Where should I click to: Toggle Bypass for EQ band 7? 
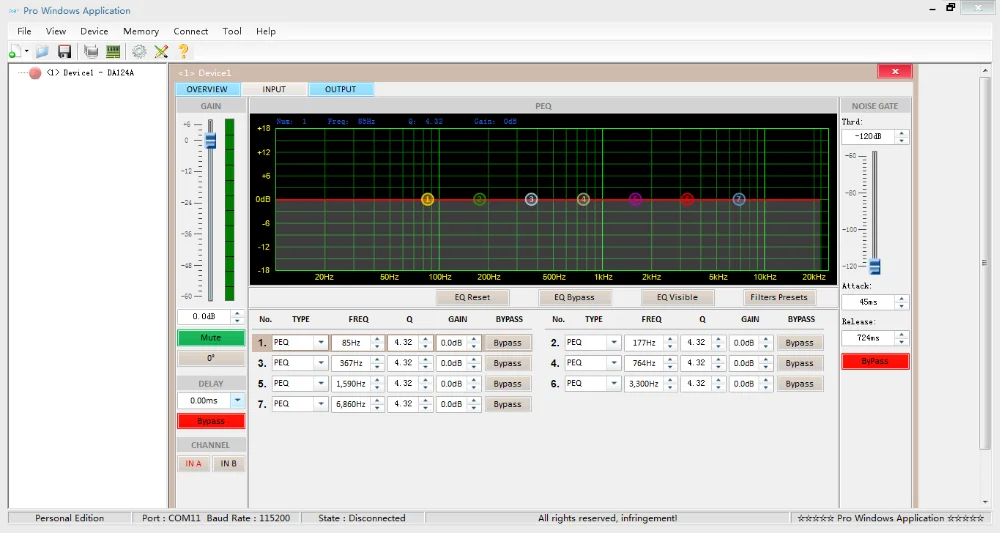(x=508, y=404)
